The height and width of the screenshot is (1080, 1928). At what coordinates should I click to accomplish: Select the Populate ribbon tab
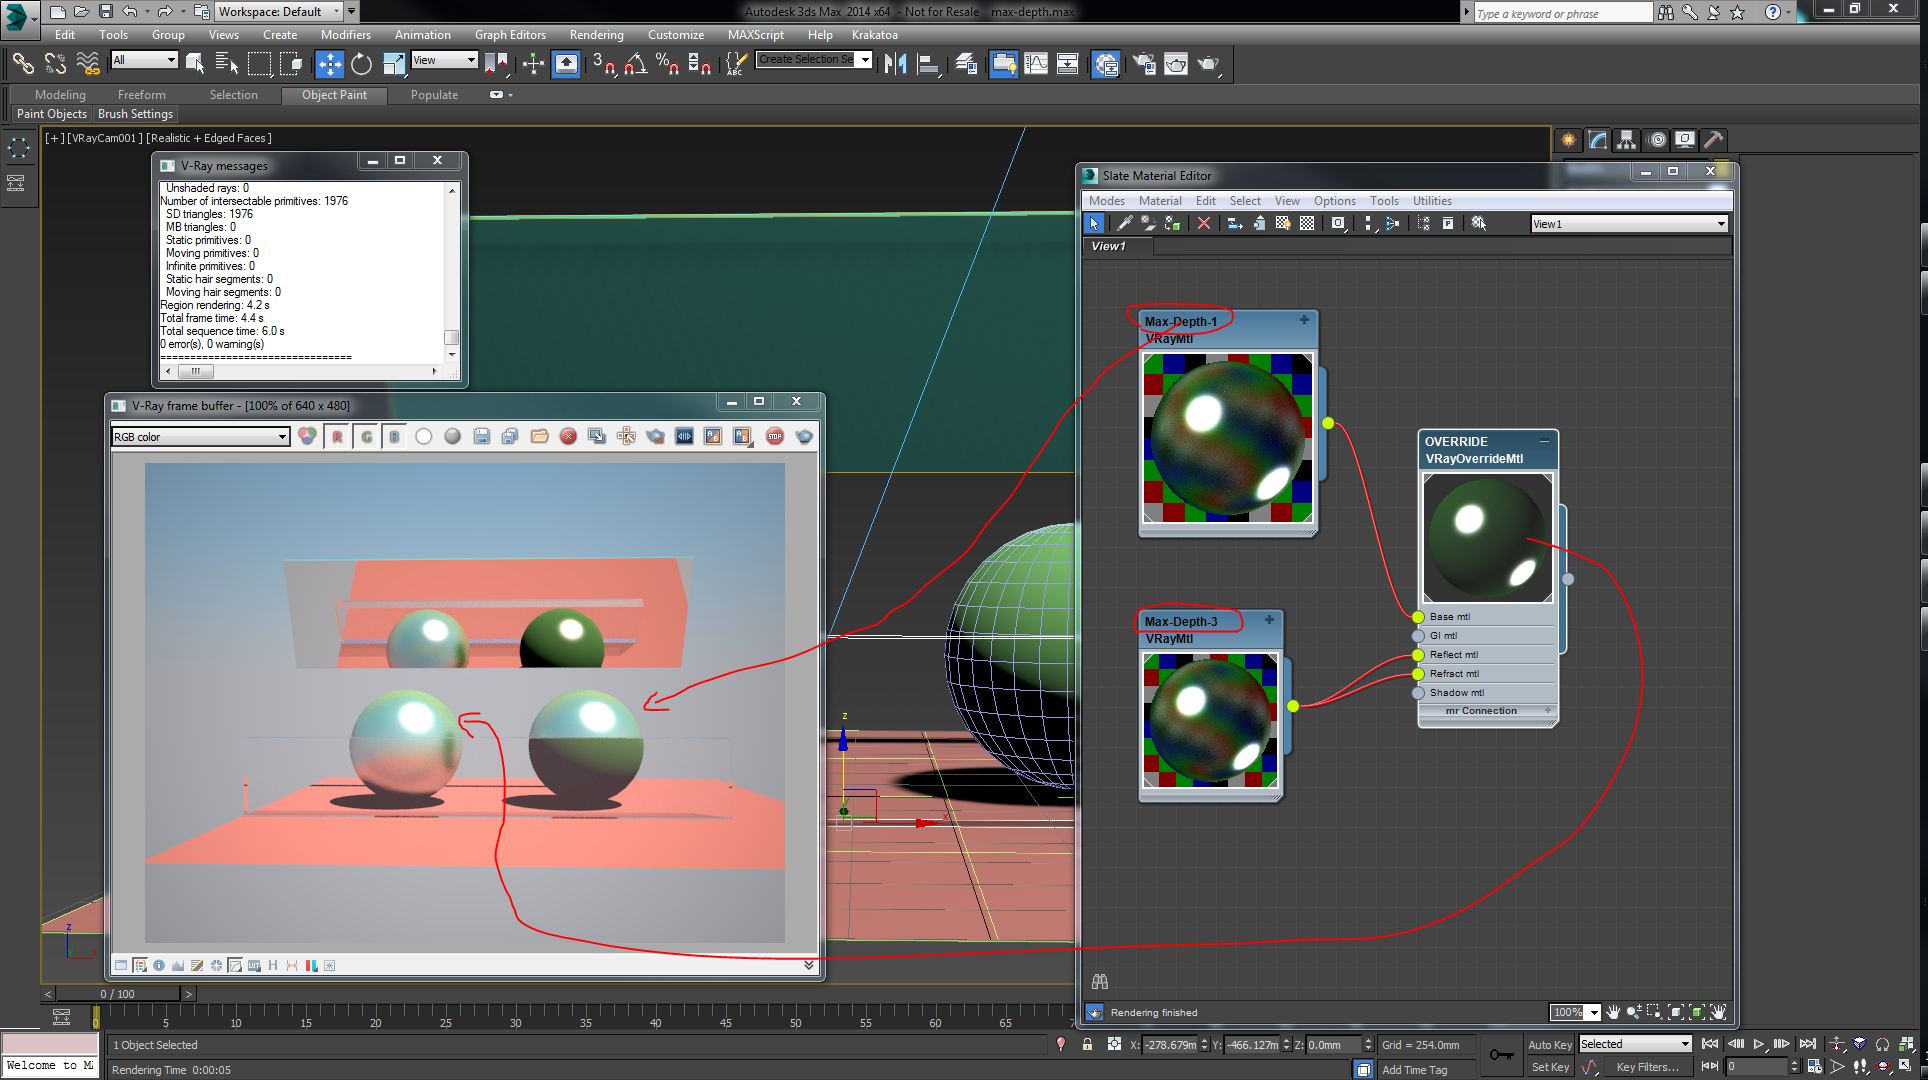434,95
